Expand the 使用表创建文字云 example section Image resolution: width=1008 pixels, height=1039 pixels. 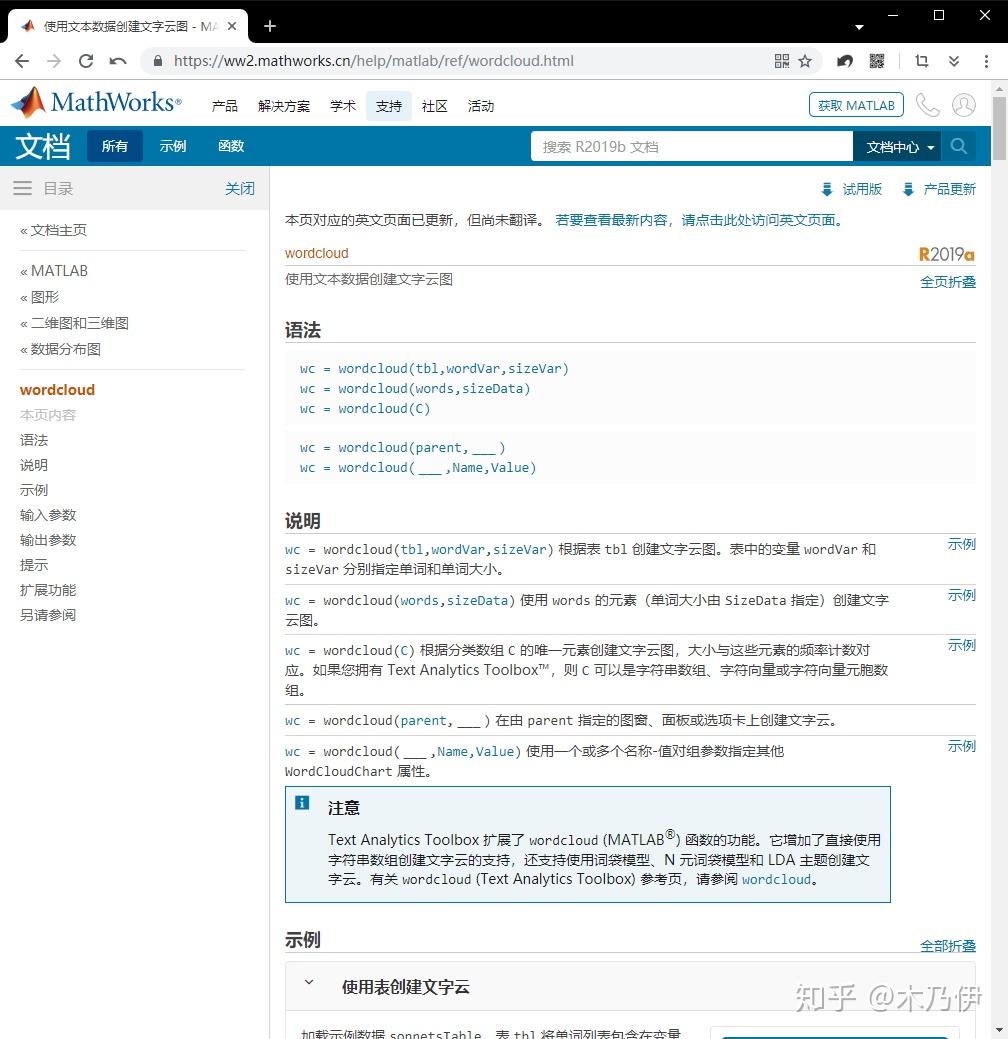(308, 985)
